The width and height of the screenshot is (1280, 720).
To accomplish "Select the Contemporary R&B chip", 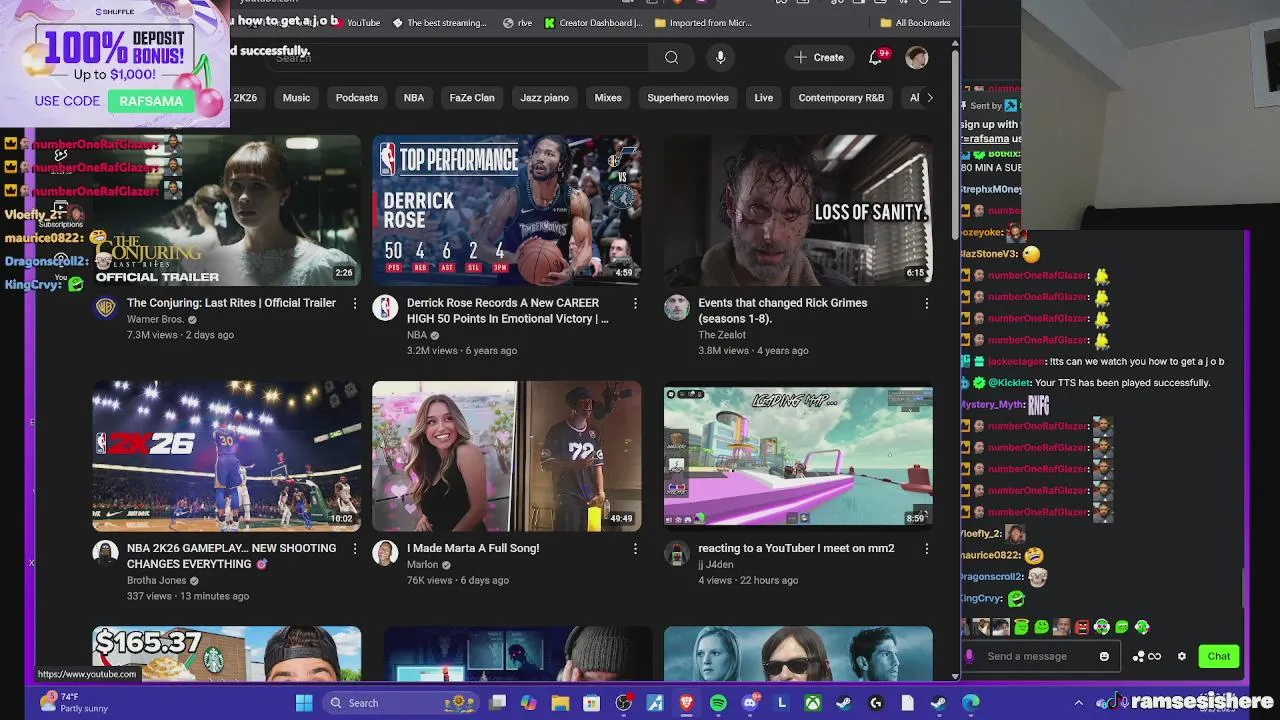I will click(x=841, y=98).
